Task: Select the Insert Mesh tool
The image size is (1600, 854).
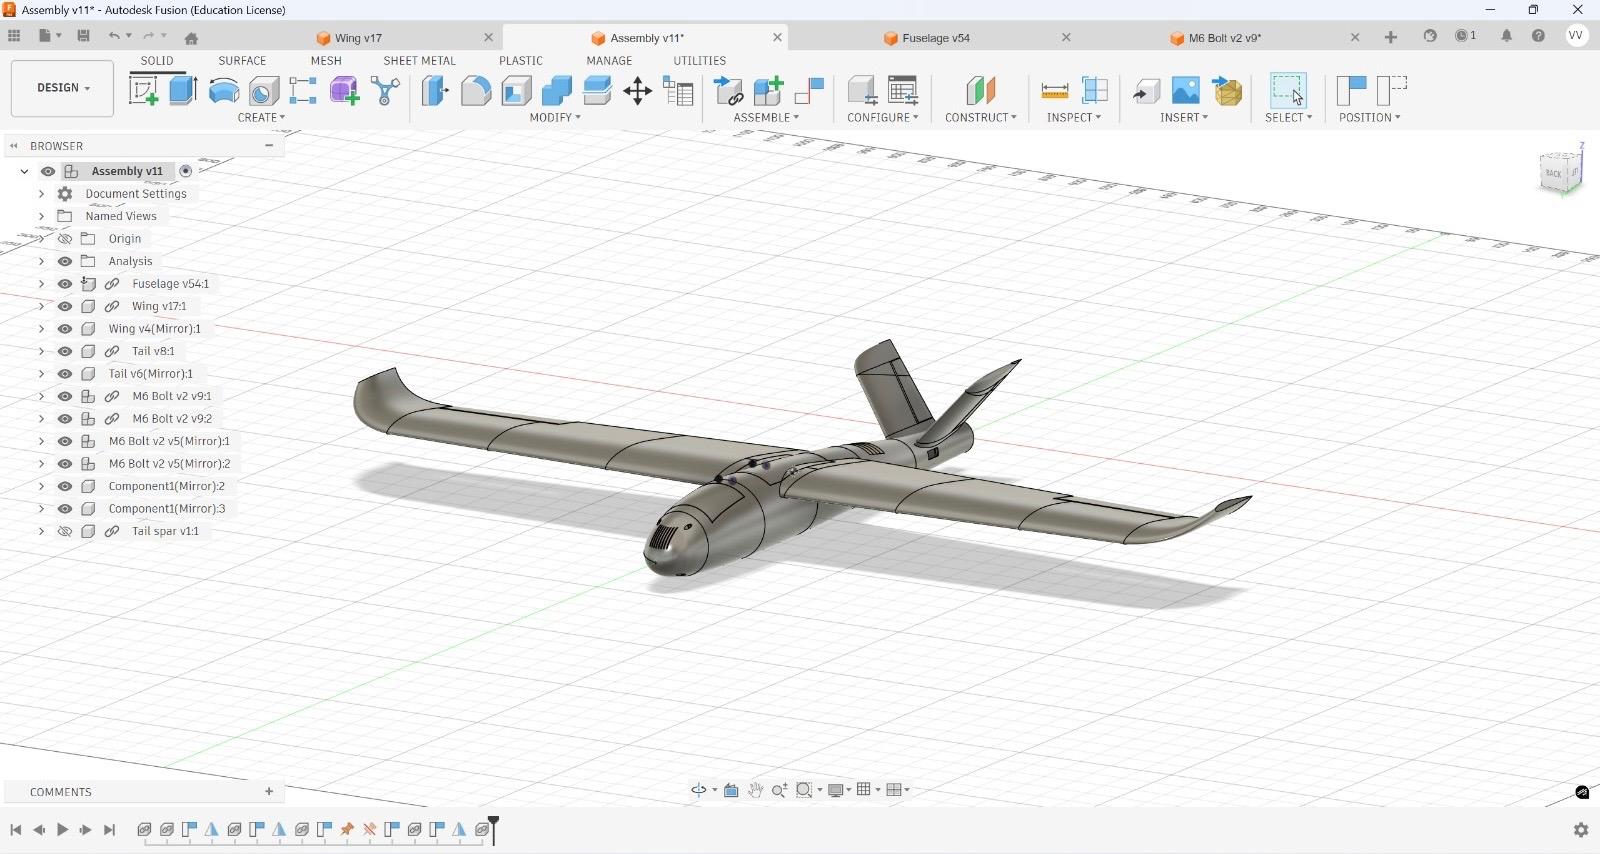Action: point(1227,91)
